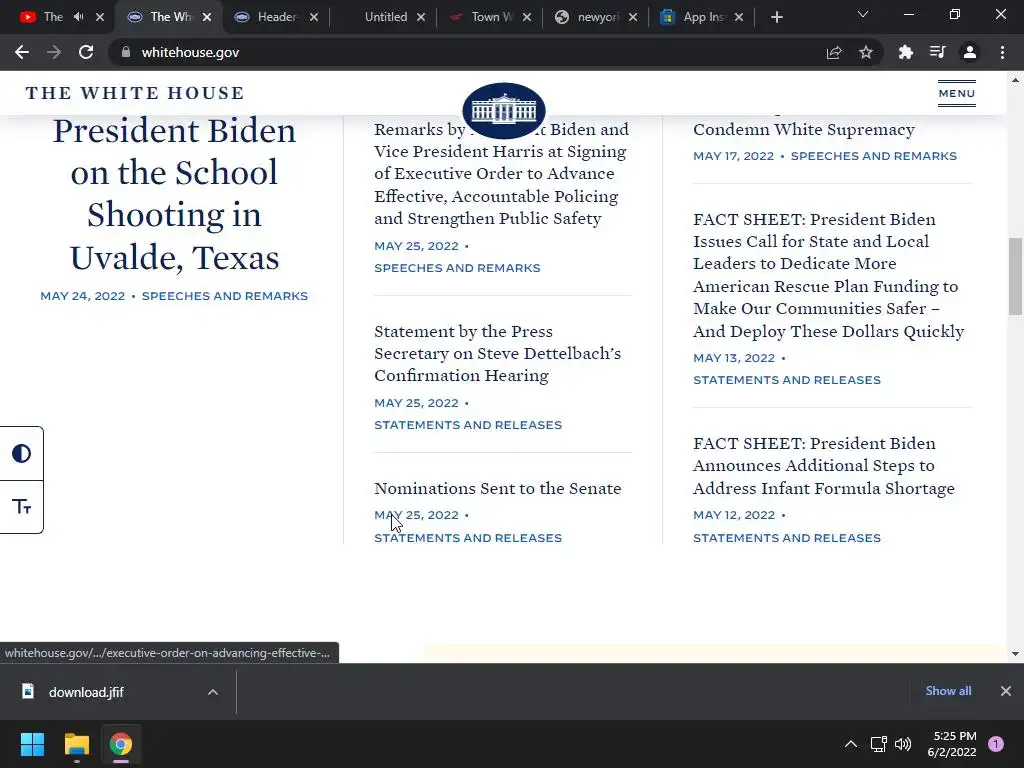
Task: Open the download.jfif file
Action: (x=86, y=692)
